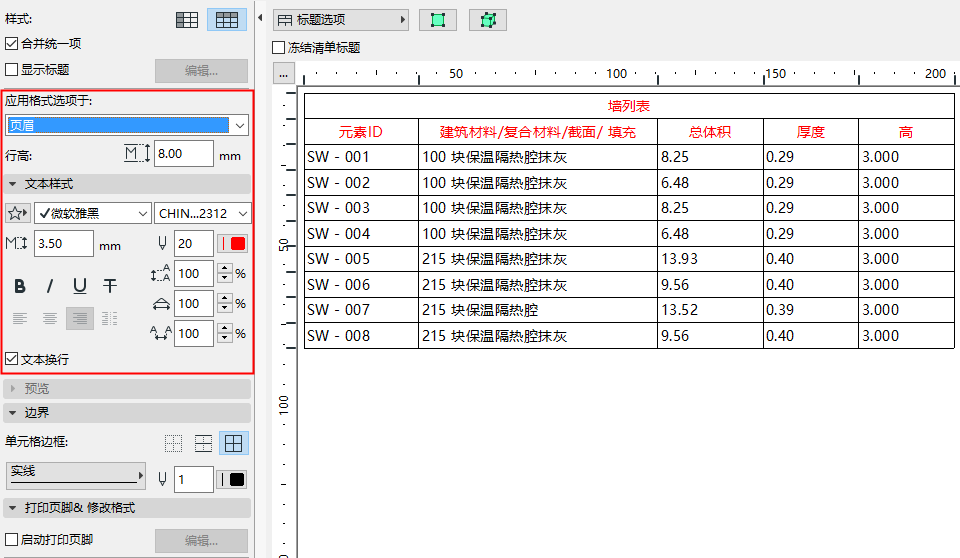960x558 pixels.
Task: Click the 墙列表 title cell
Action: point(629,106)
